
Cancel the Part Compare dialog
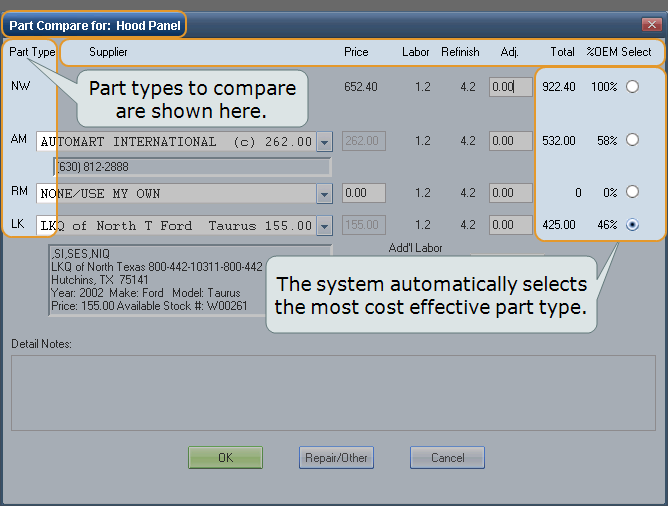pyautogui.click(x=447, y=457)
